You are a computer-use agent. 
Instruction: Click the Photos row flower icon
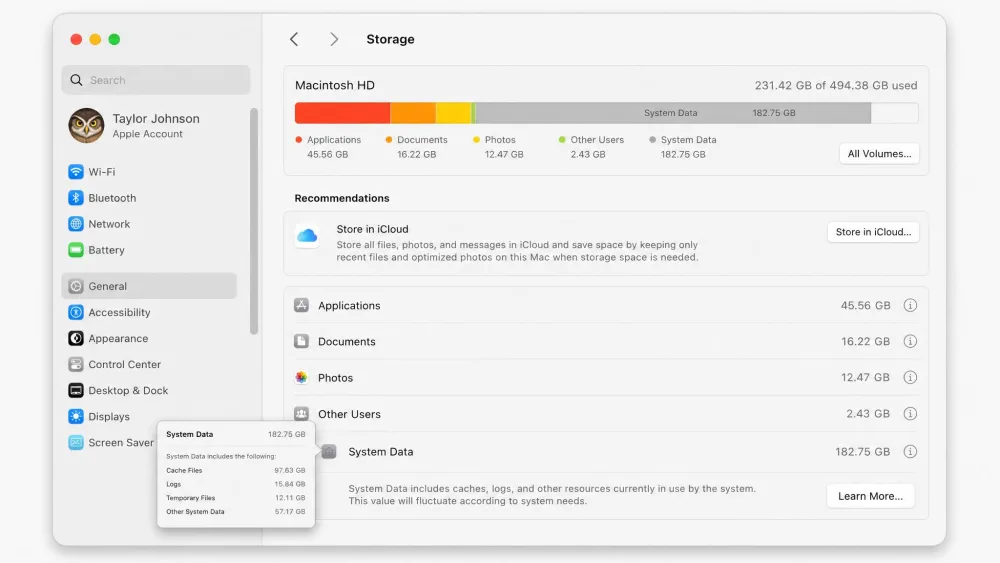(x=301, y=377)
